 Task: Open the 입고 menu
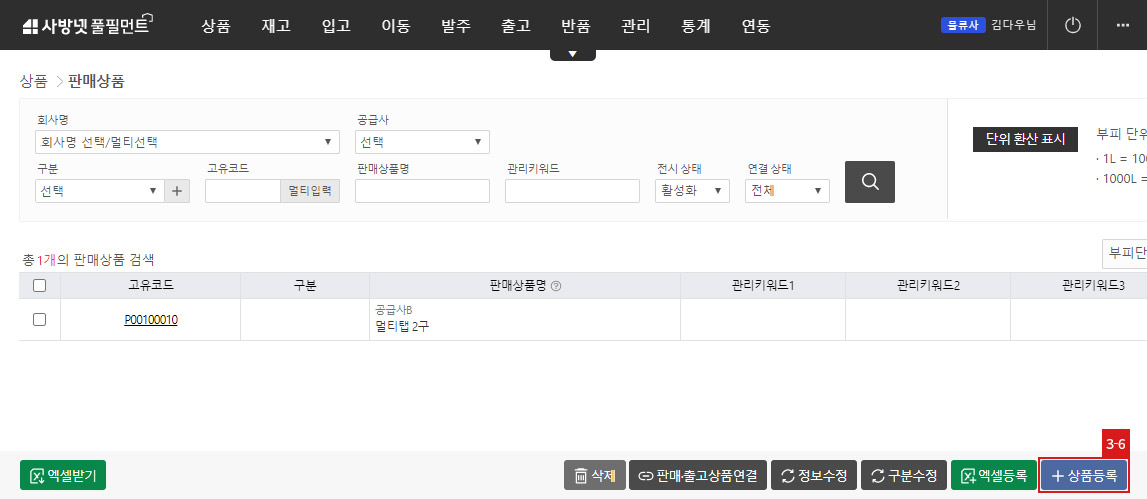click(x=336, y=26)
